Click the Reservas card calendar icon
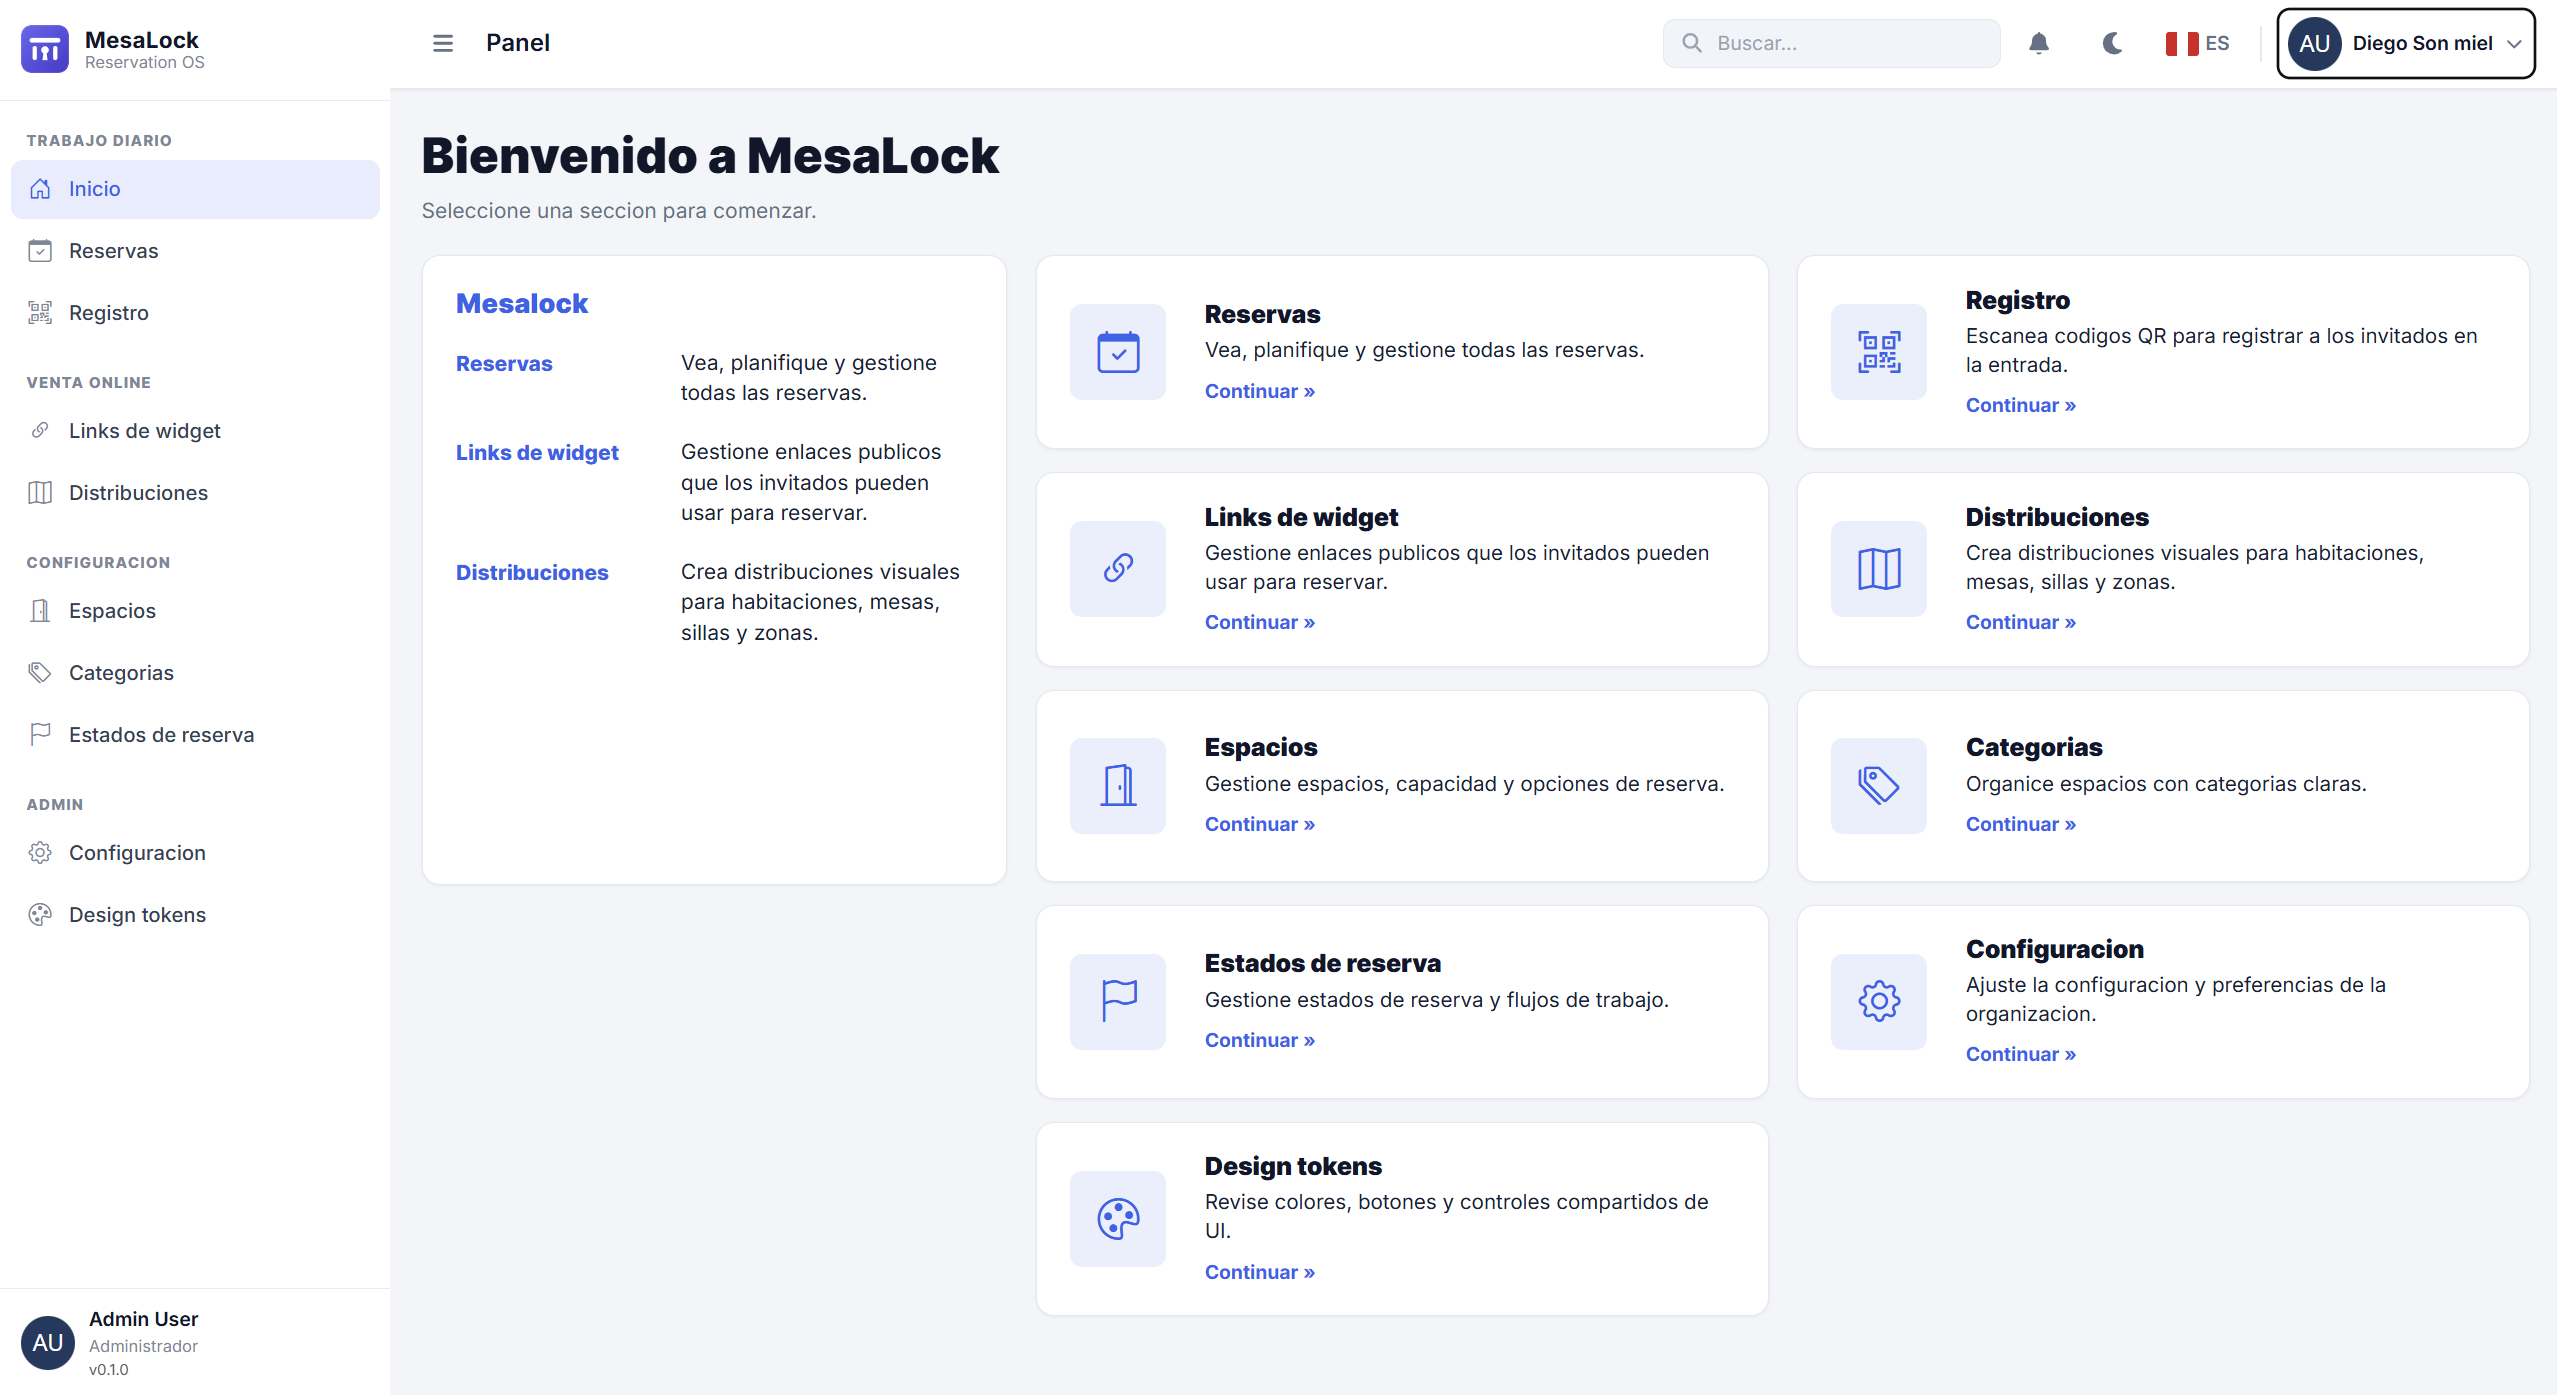The image size is (2557, 1395). coord(1118,352)
